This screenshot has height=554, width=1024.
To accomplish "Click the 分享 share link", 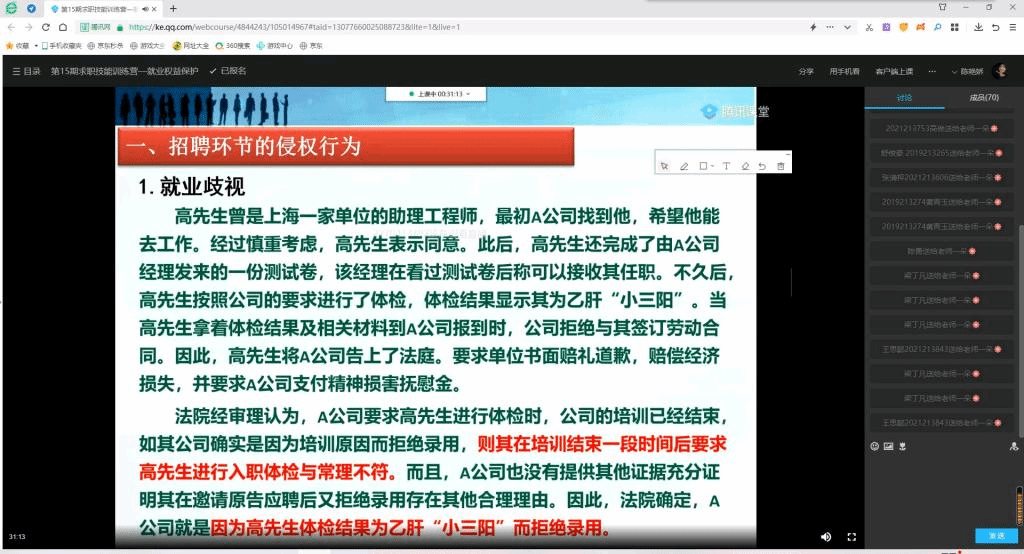I will [x=806, y=71].
